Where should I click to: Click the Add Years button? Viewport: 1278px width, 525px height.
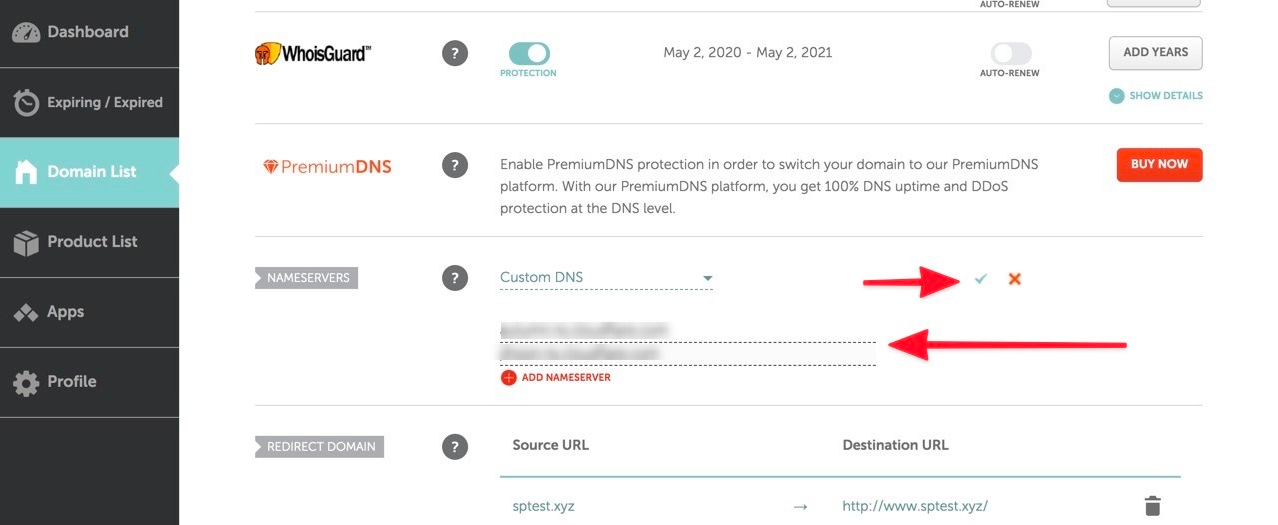[x=1155, y=53]
